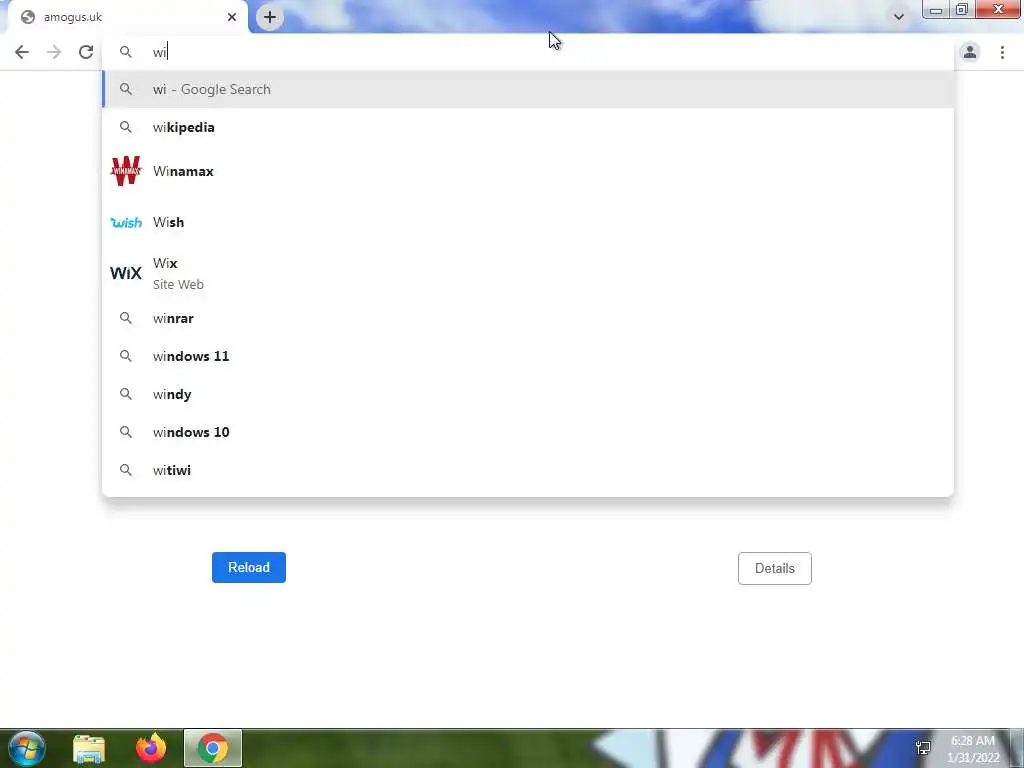Click the magnifier icon beside windy
1024x768 pixels.
point(126,394)
